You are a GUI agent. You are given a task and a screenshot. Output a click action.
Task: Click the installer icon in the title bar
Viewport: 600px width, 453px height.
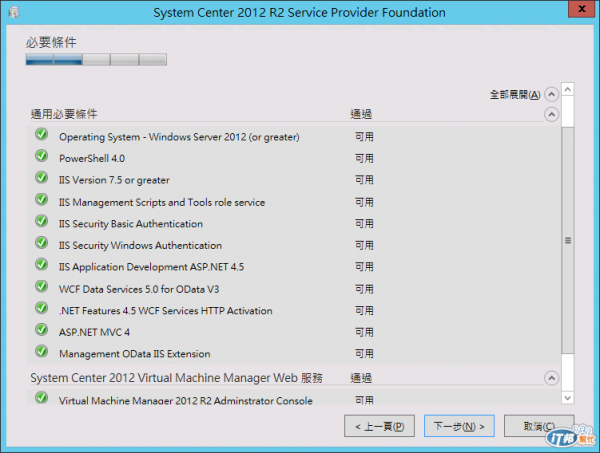(x=14, y=12)
